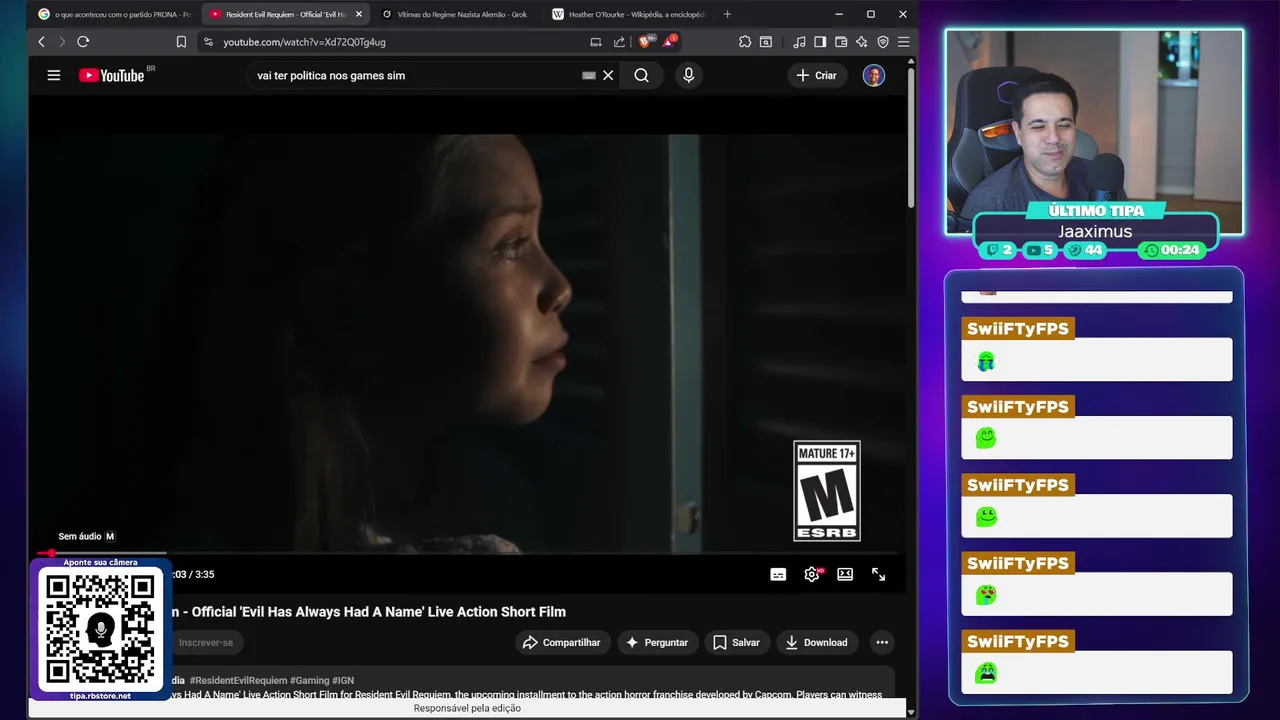Open a new browser tab

[727, 14]
